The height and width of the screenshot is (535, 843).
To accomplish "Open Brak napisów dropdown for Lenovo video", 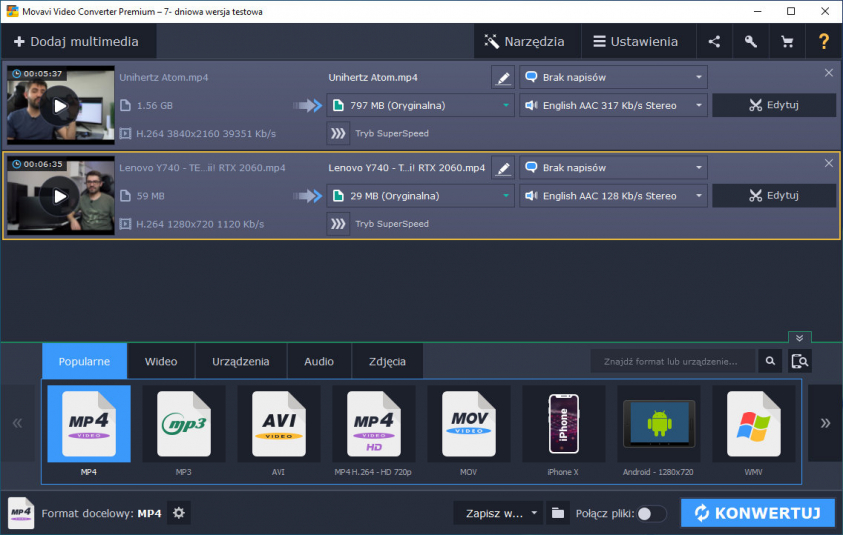I will point(612,168).
